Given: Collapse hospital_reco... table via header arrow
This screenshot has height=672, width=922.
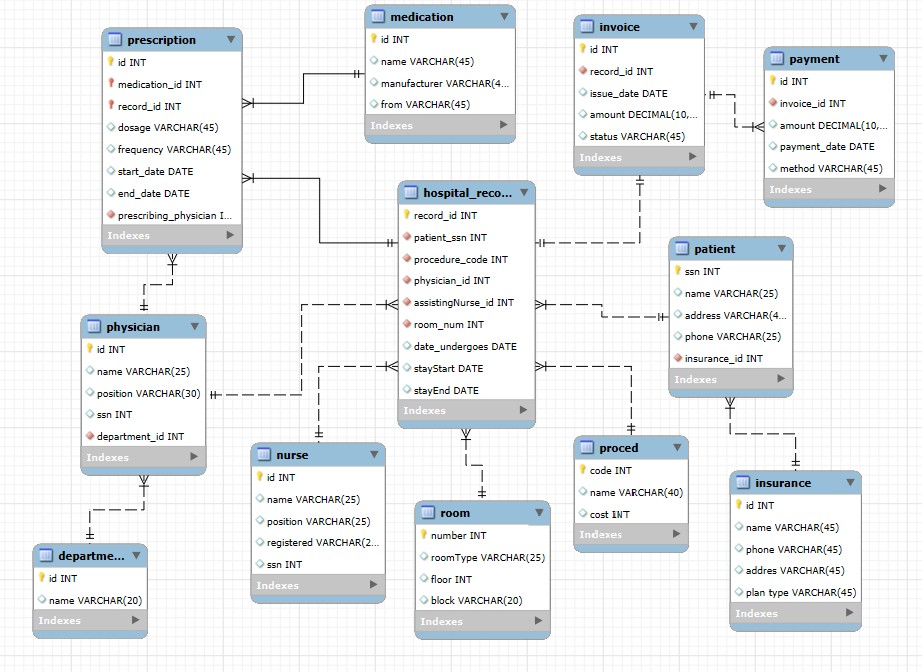Looking at the screenshot, I should (524, 192).
